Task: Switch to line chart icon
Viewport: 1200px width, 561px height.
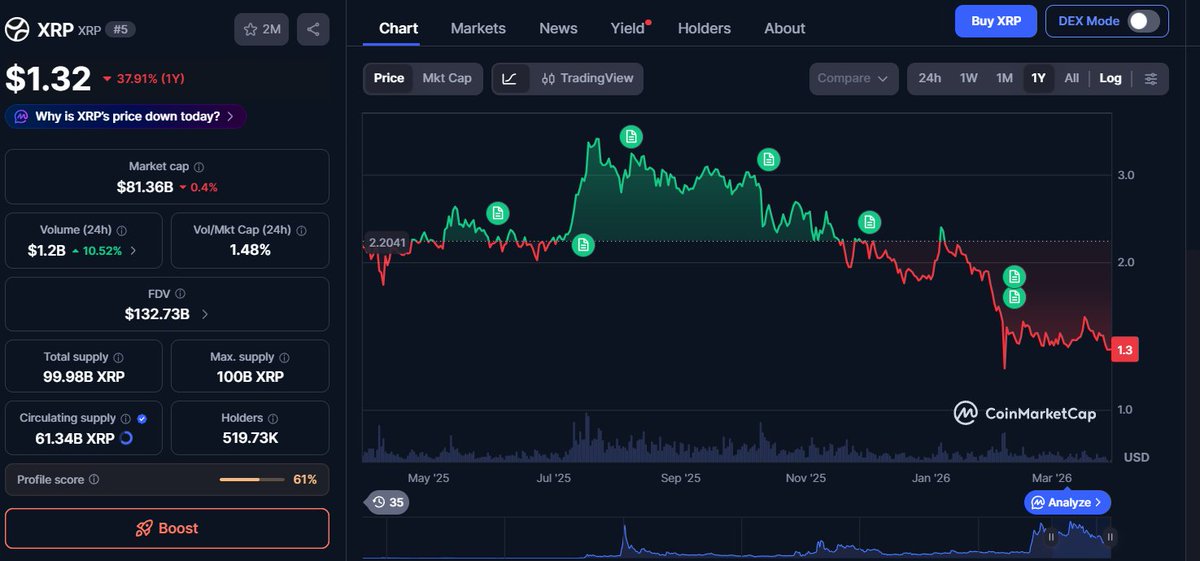Action: click(x=510, y=78)
